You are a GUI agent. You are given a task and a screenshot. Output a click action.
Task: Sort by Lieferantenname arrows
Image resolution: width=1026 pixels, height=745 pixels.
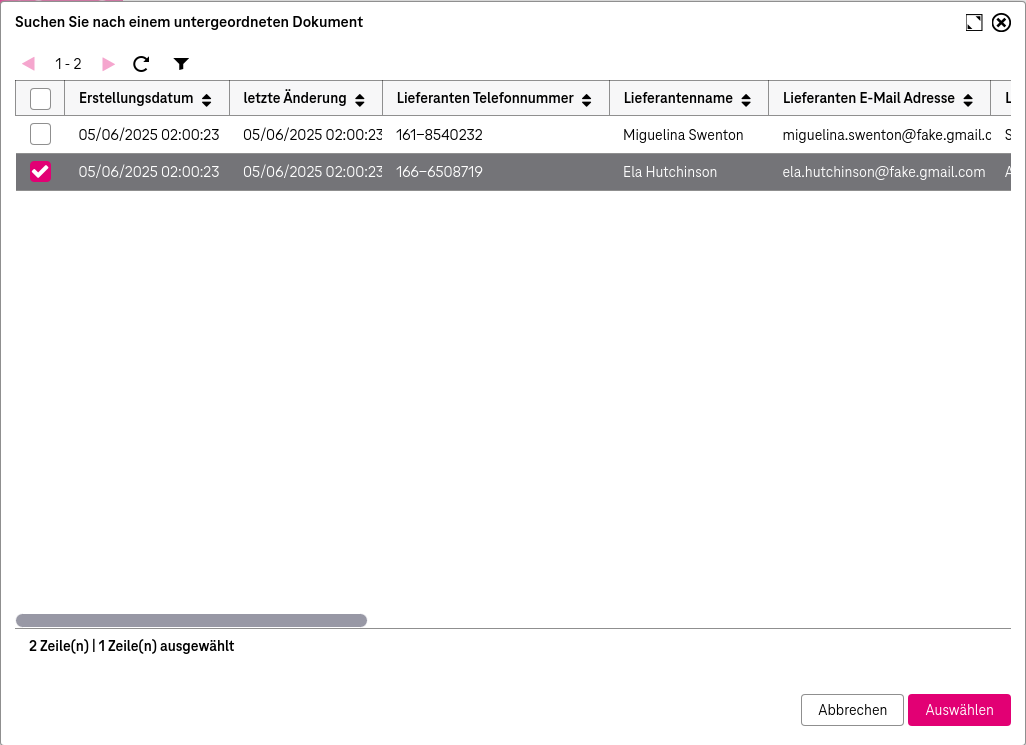pos(746,99)
